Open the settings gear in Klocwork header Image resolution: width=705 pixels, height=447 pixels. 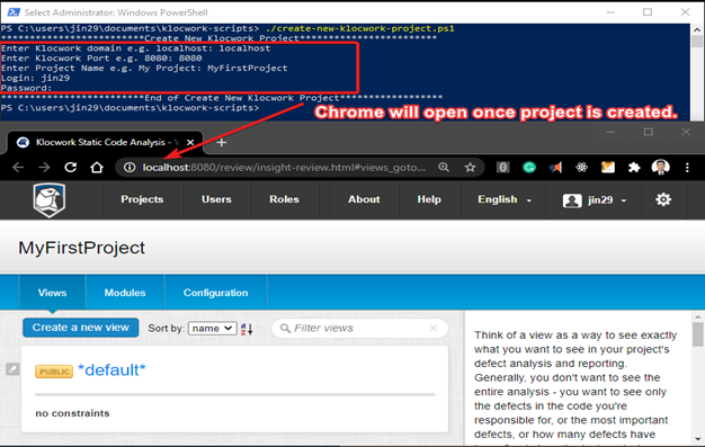pos(663,199)
